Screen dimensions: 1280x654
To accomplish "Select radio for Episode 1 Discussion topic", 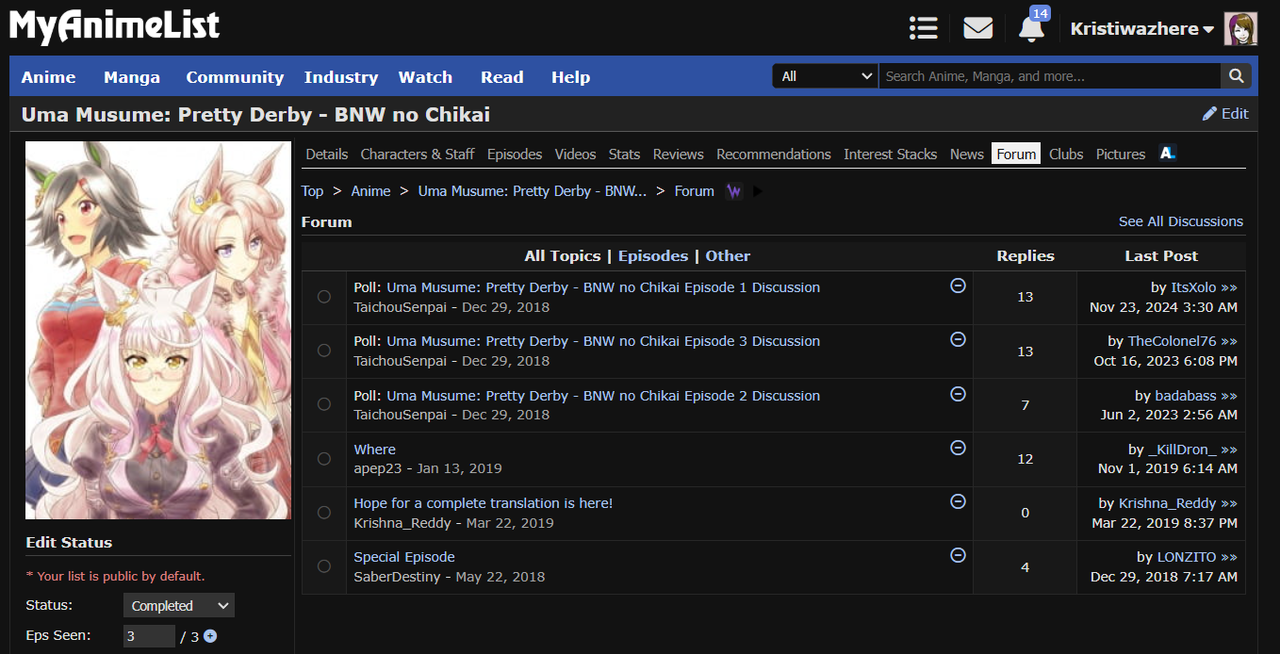I will (324, 297).
